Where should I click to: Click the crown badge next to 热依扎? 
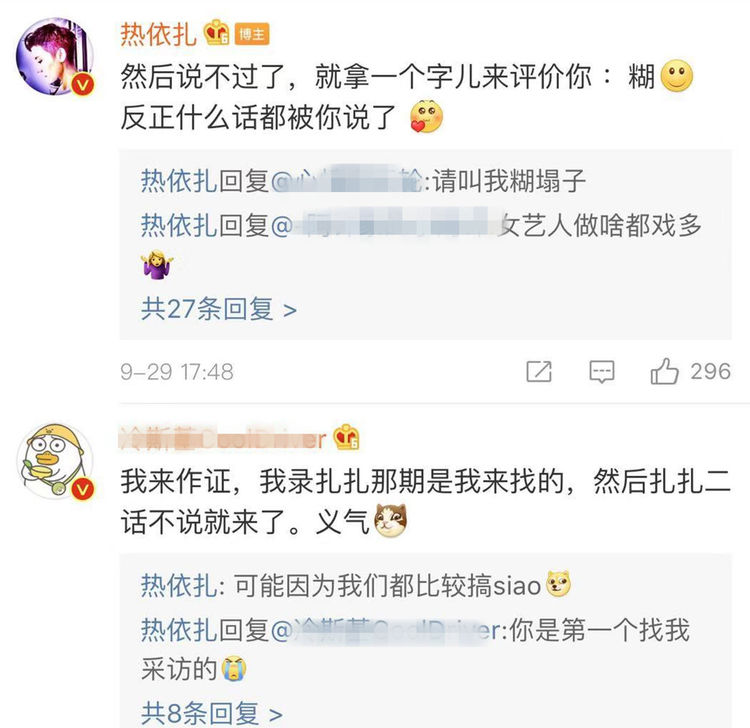[217, 33]
